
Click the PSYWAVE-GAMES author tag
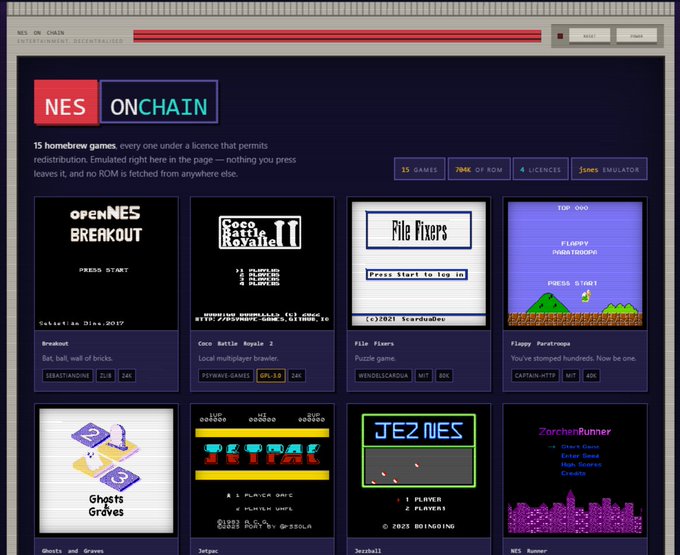coord(226,375)
